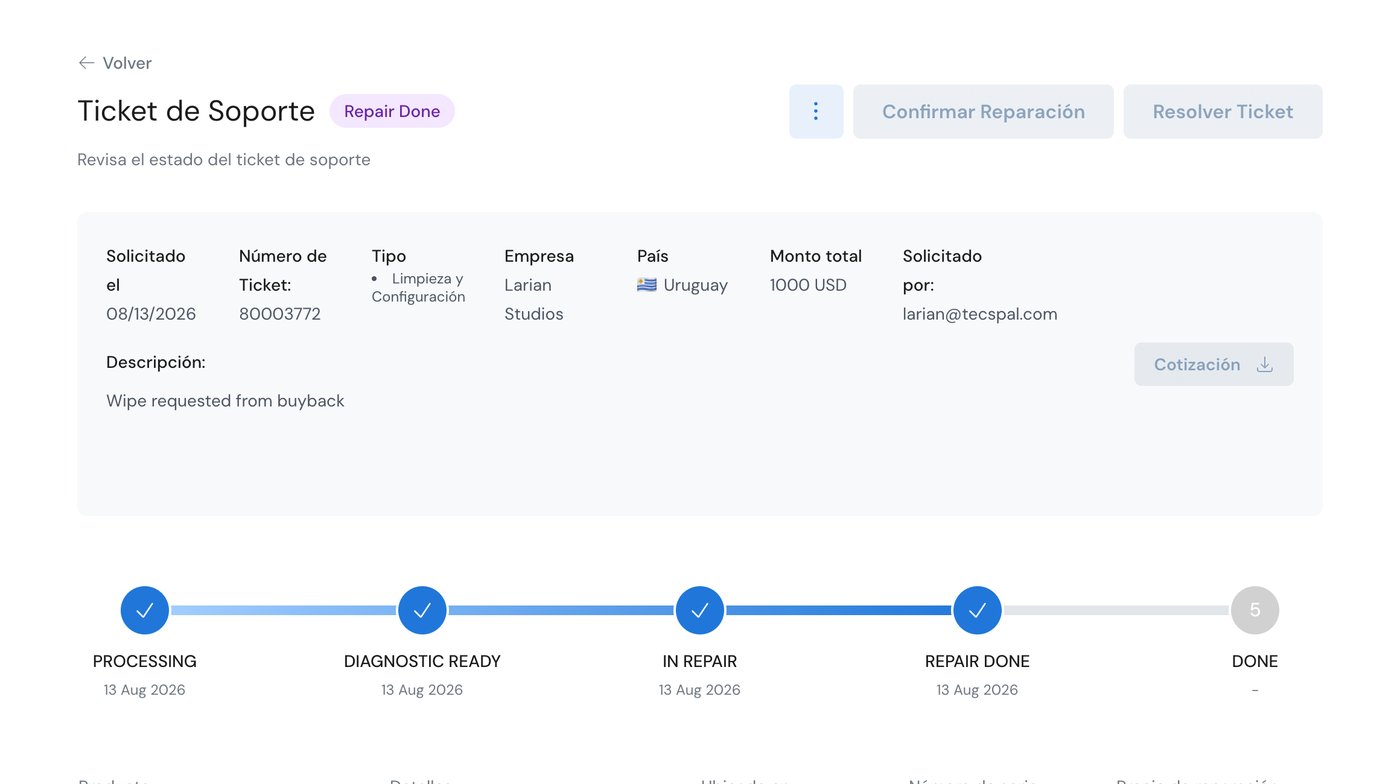Click the email larian@tecspal.com
The image size is (1400, 784).
click(980, 314)
